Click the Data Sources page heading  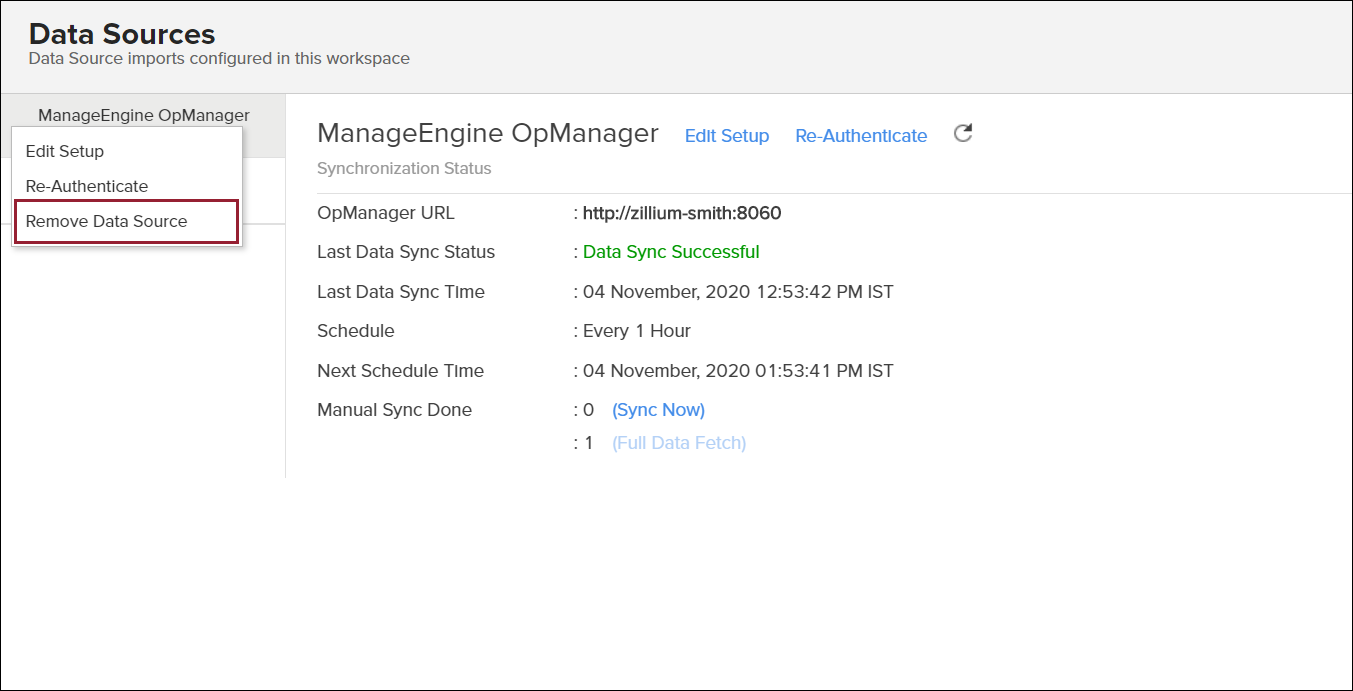pyautogui.click(x=122, y=34)
